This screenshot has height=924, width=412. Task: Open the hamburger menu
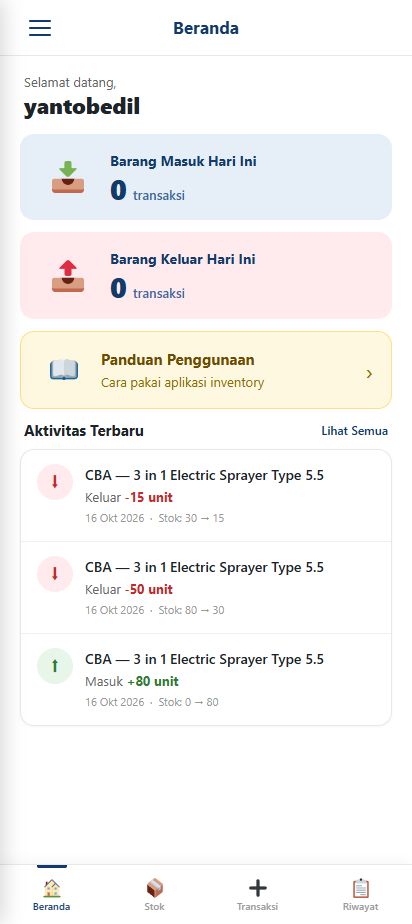click(x=40, y=28)
